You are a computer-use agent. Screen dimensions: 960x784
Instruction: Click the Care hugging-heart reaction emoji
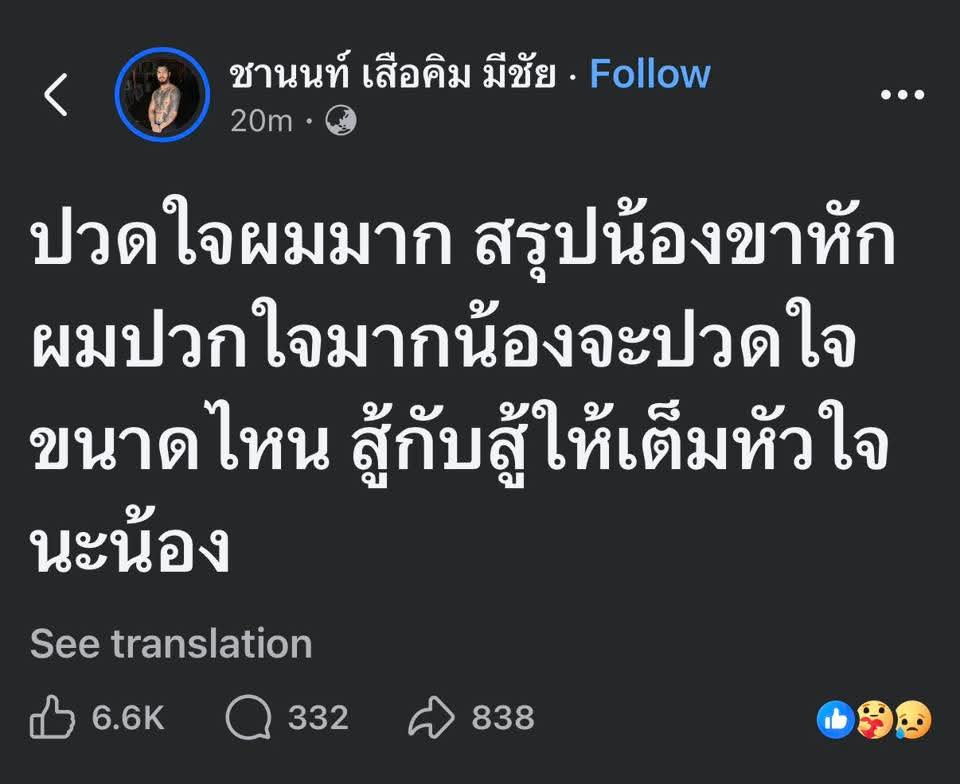[x=875, y=719]
